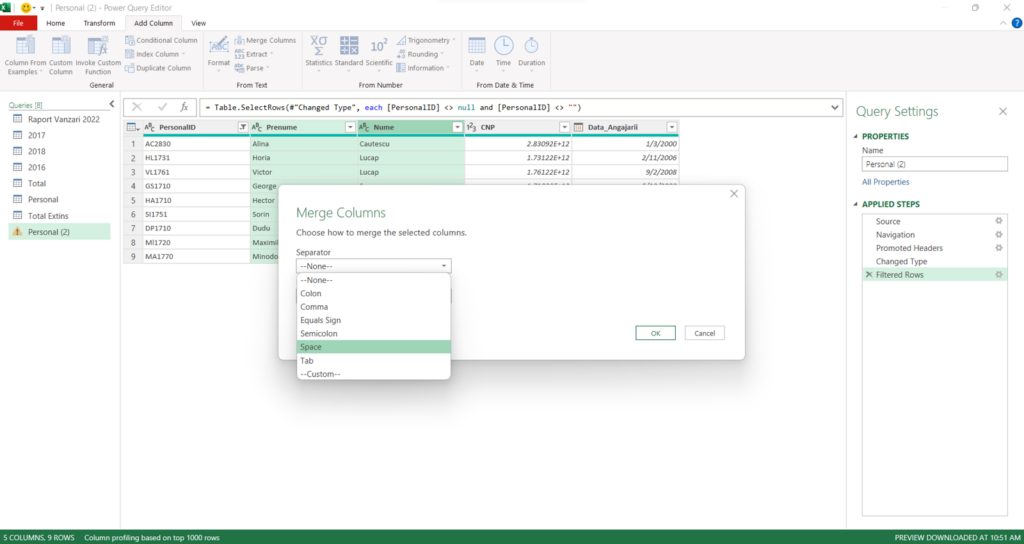Select the Add Column tab
Image resolution: width=1024 pixels, height=544 pixels.
point(153,23)
